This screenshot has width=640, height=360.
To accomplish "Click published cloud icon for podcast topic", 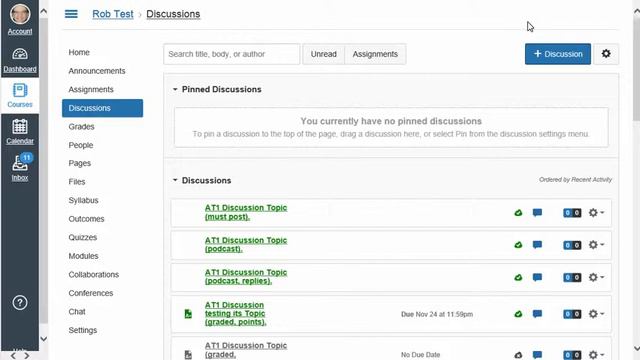I will [x=518, y=245].
